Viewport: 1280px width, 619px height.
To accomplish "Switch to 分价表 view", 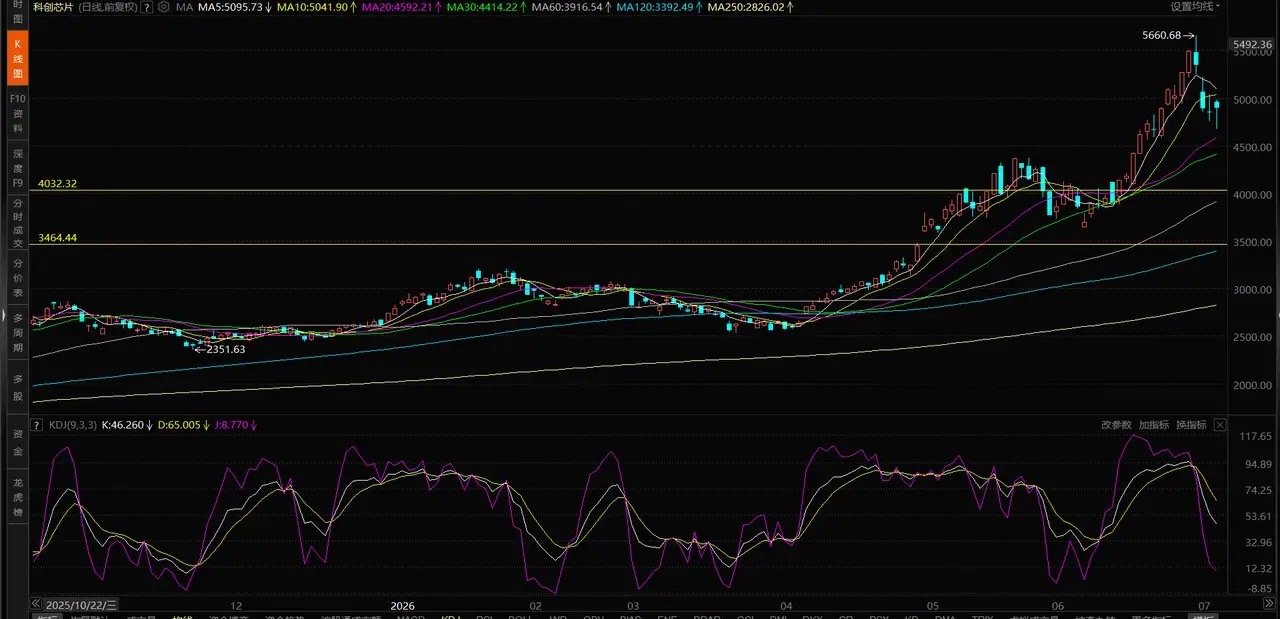I will click(17, 279).
